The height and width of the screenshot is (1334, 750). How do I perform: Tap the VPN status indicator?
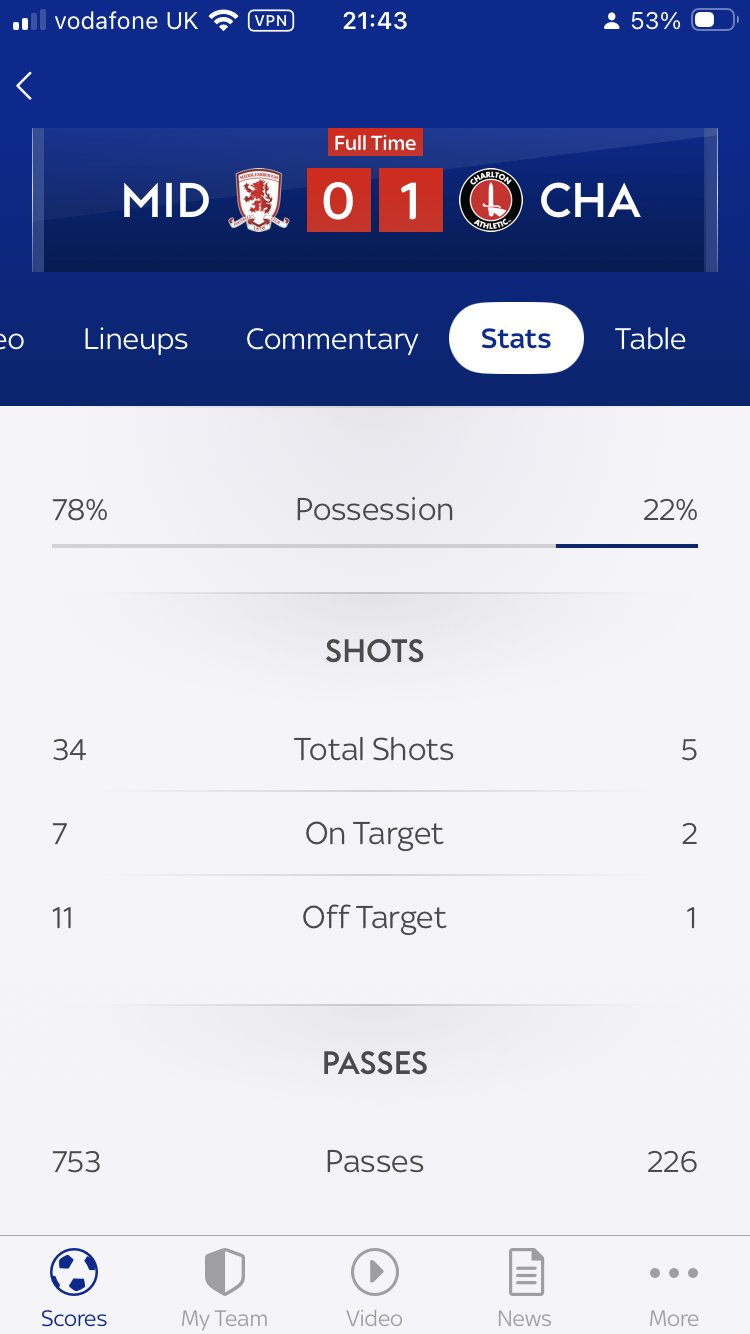point(270,21)
